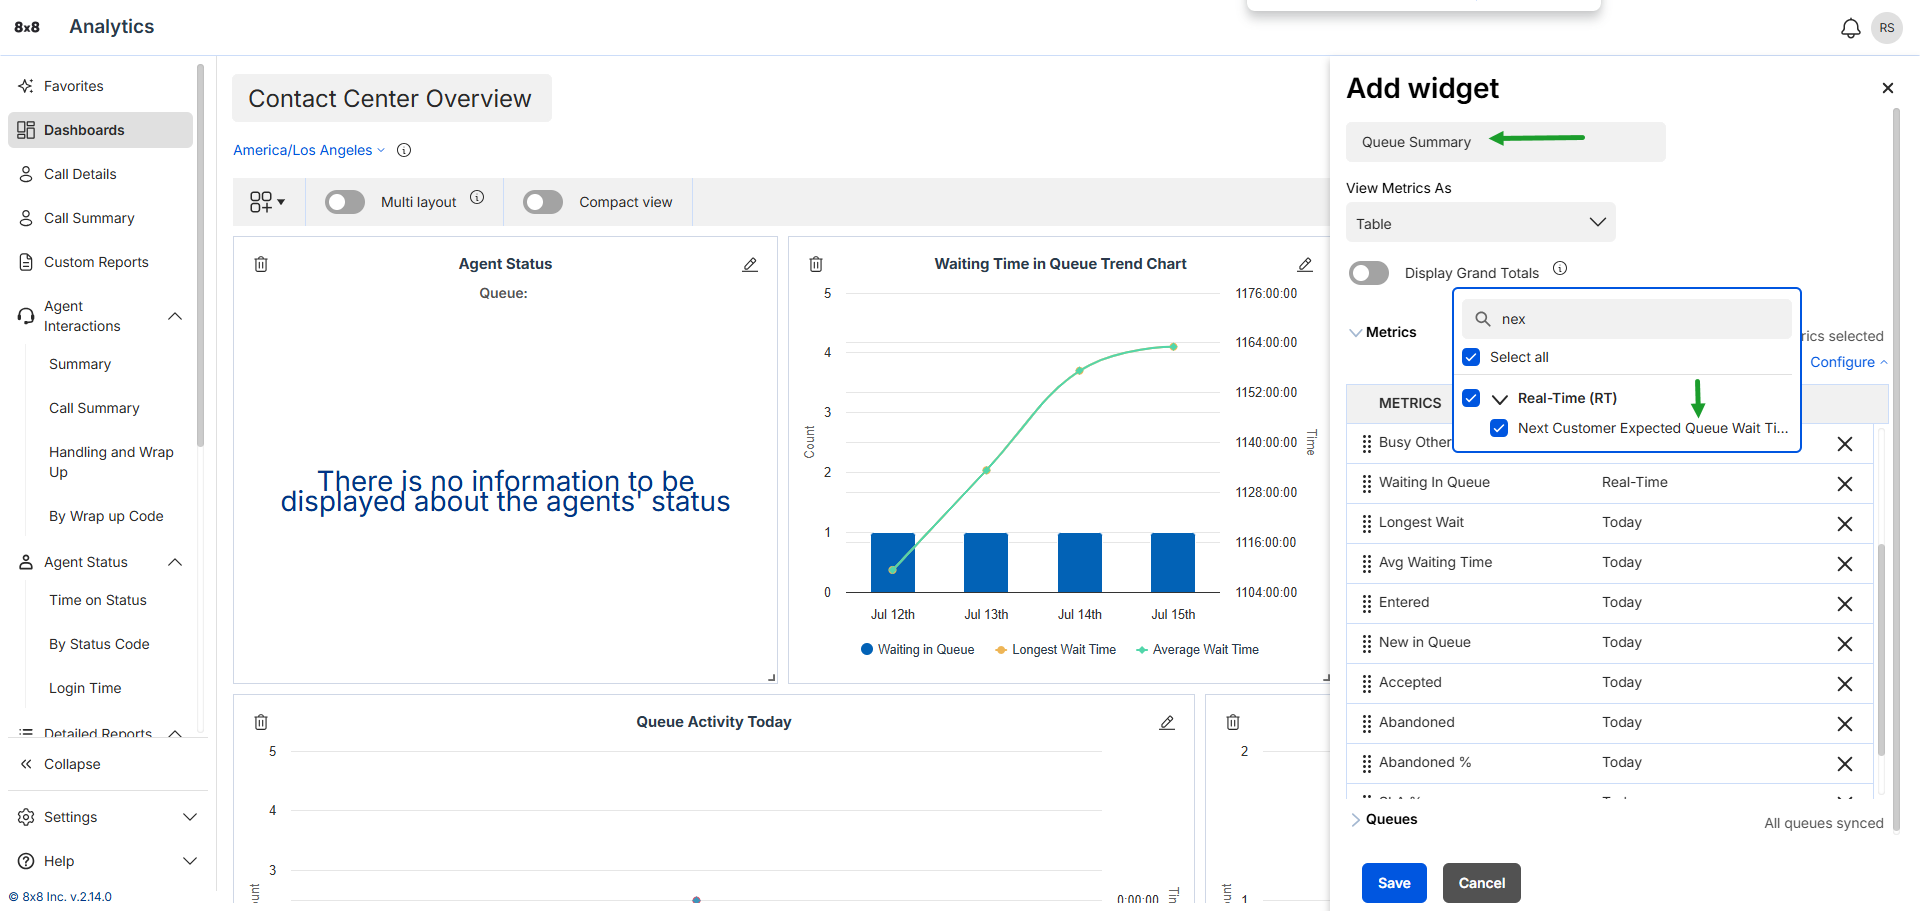Cancel adding the widget

(1482, 883)
